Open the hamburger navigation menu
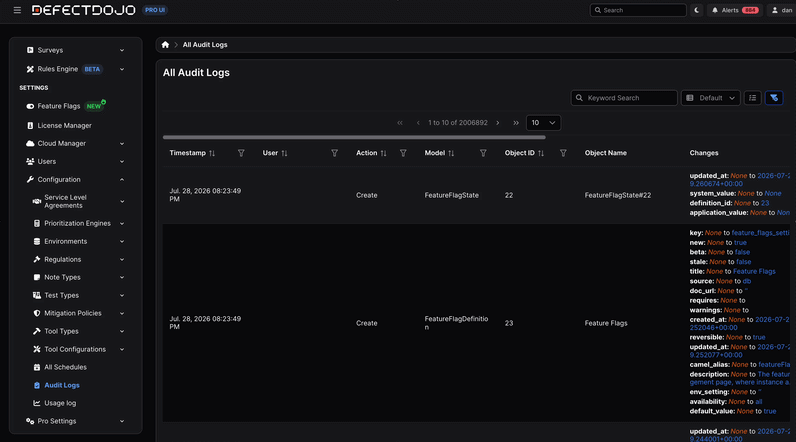This screenshot has height=442, width=796. [17, 10]
